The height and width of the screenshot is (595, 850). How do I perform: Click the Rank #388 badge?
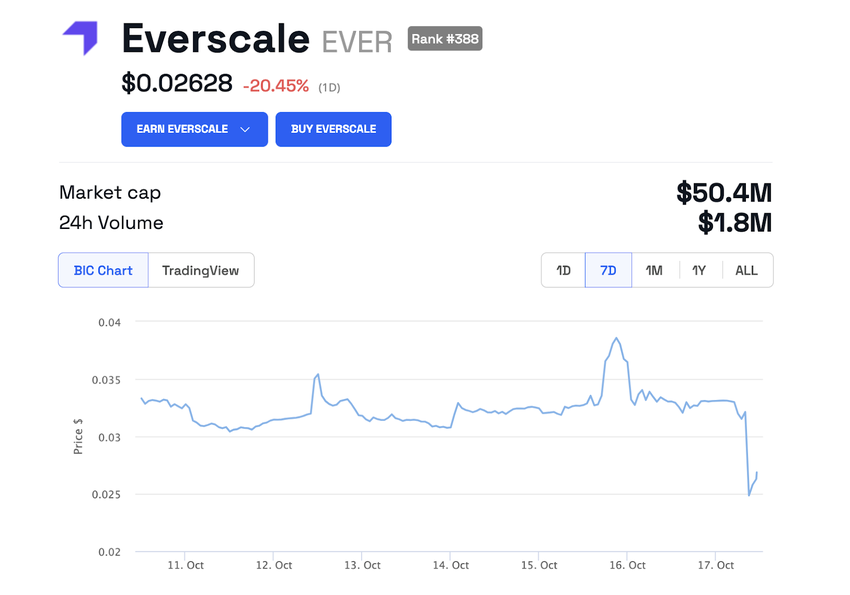tap(445, 39)
